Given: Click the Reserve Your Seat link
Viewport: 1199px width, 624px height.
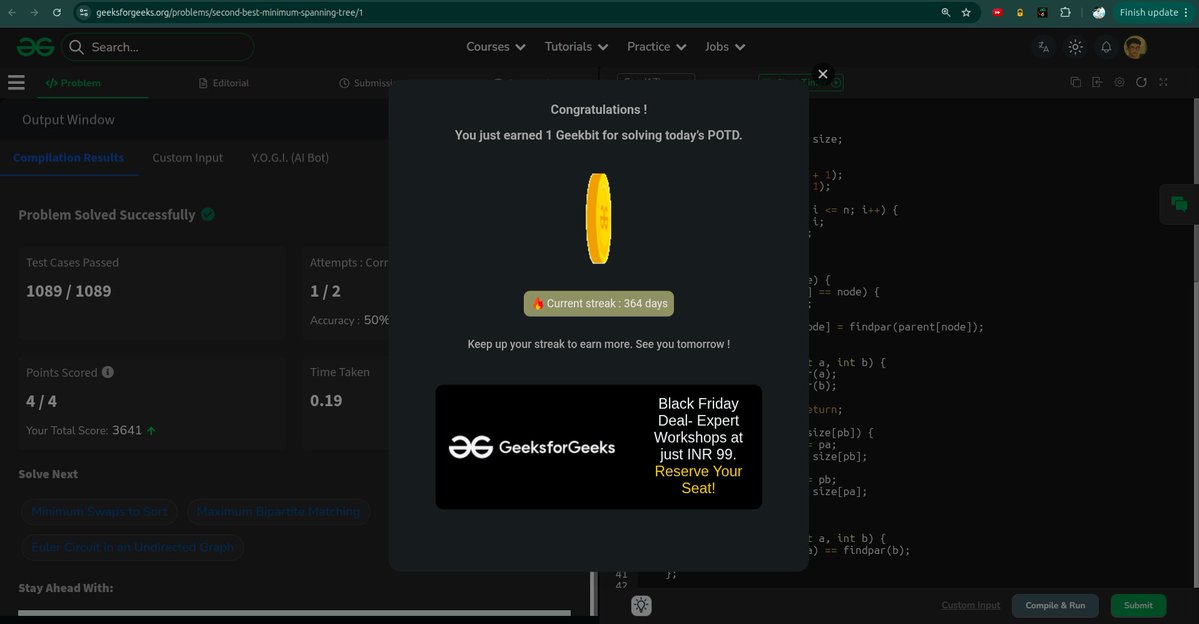Looking at the screenshot, I should [x=698, y=479].
